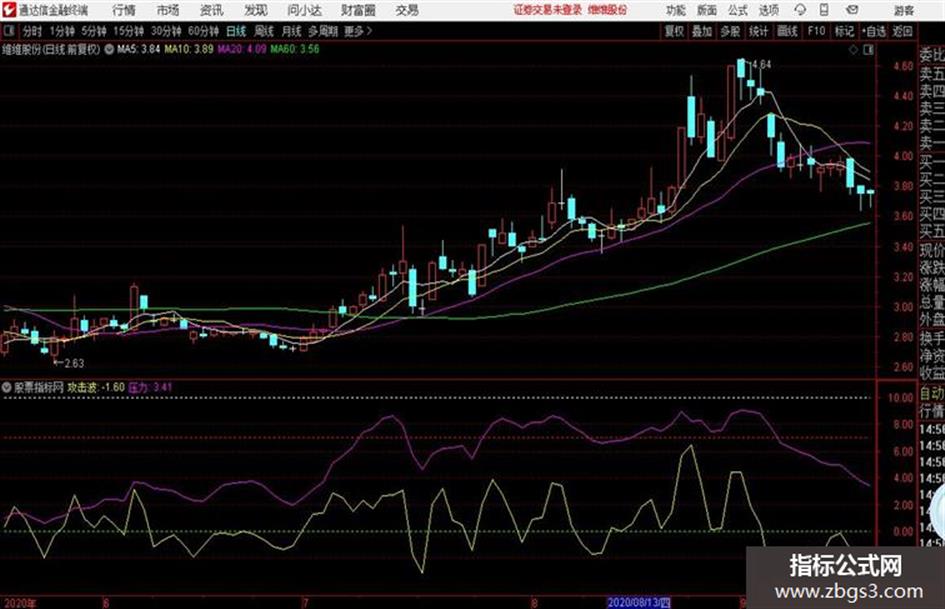Toggle the left panel icon beside 分时

pyautogui.click(x=8, y=31)
